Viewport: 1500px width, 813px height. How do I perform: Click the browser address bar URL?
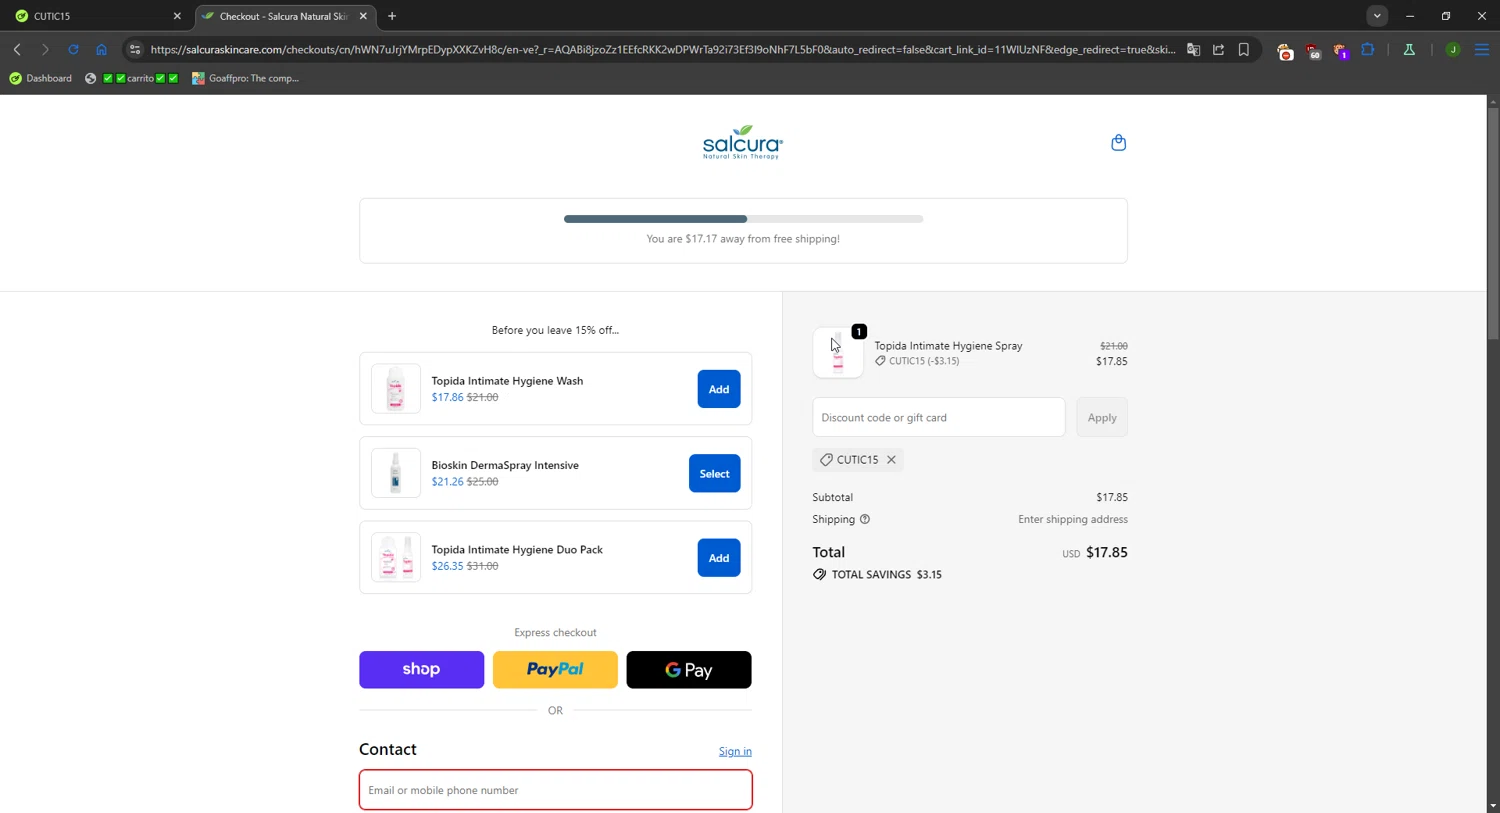[x=663, y=49]
